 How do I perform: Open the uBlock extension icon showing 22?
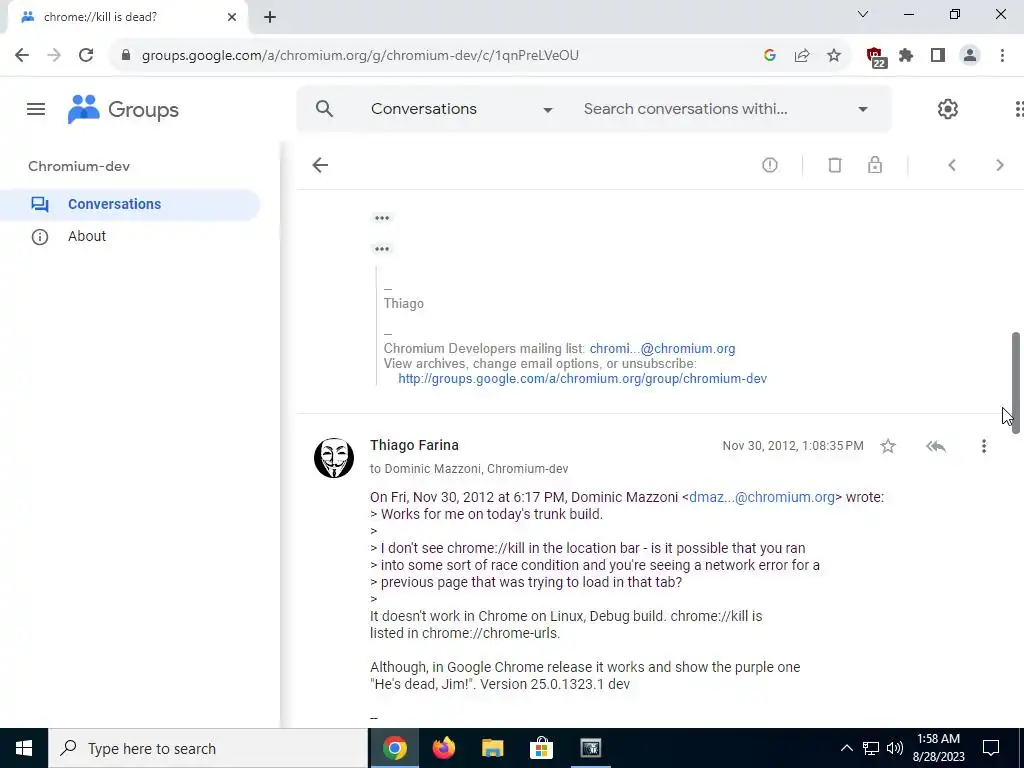pyautogui.click(x=876, y=57)
